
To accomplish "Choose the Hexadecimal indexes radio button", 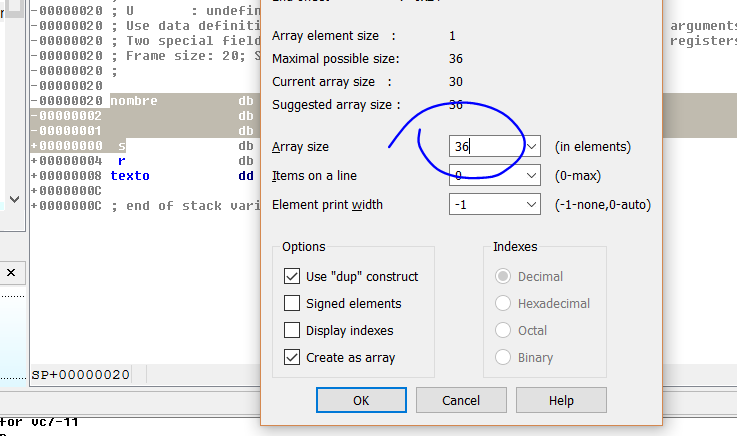I will pos(503,303).
